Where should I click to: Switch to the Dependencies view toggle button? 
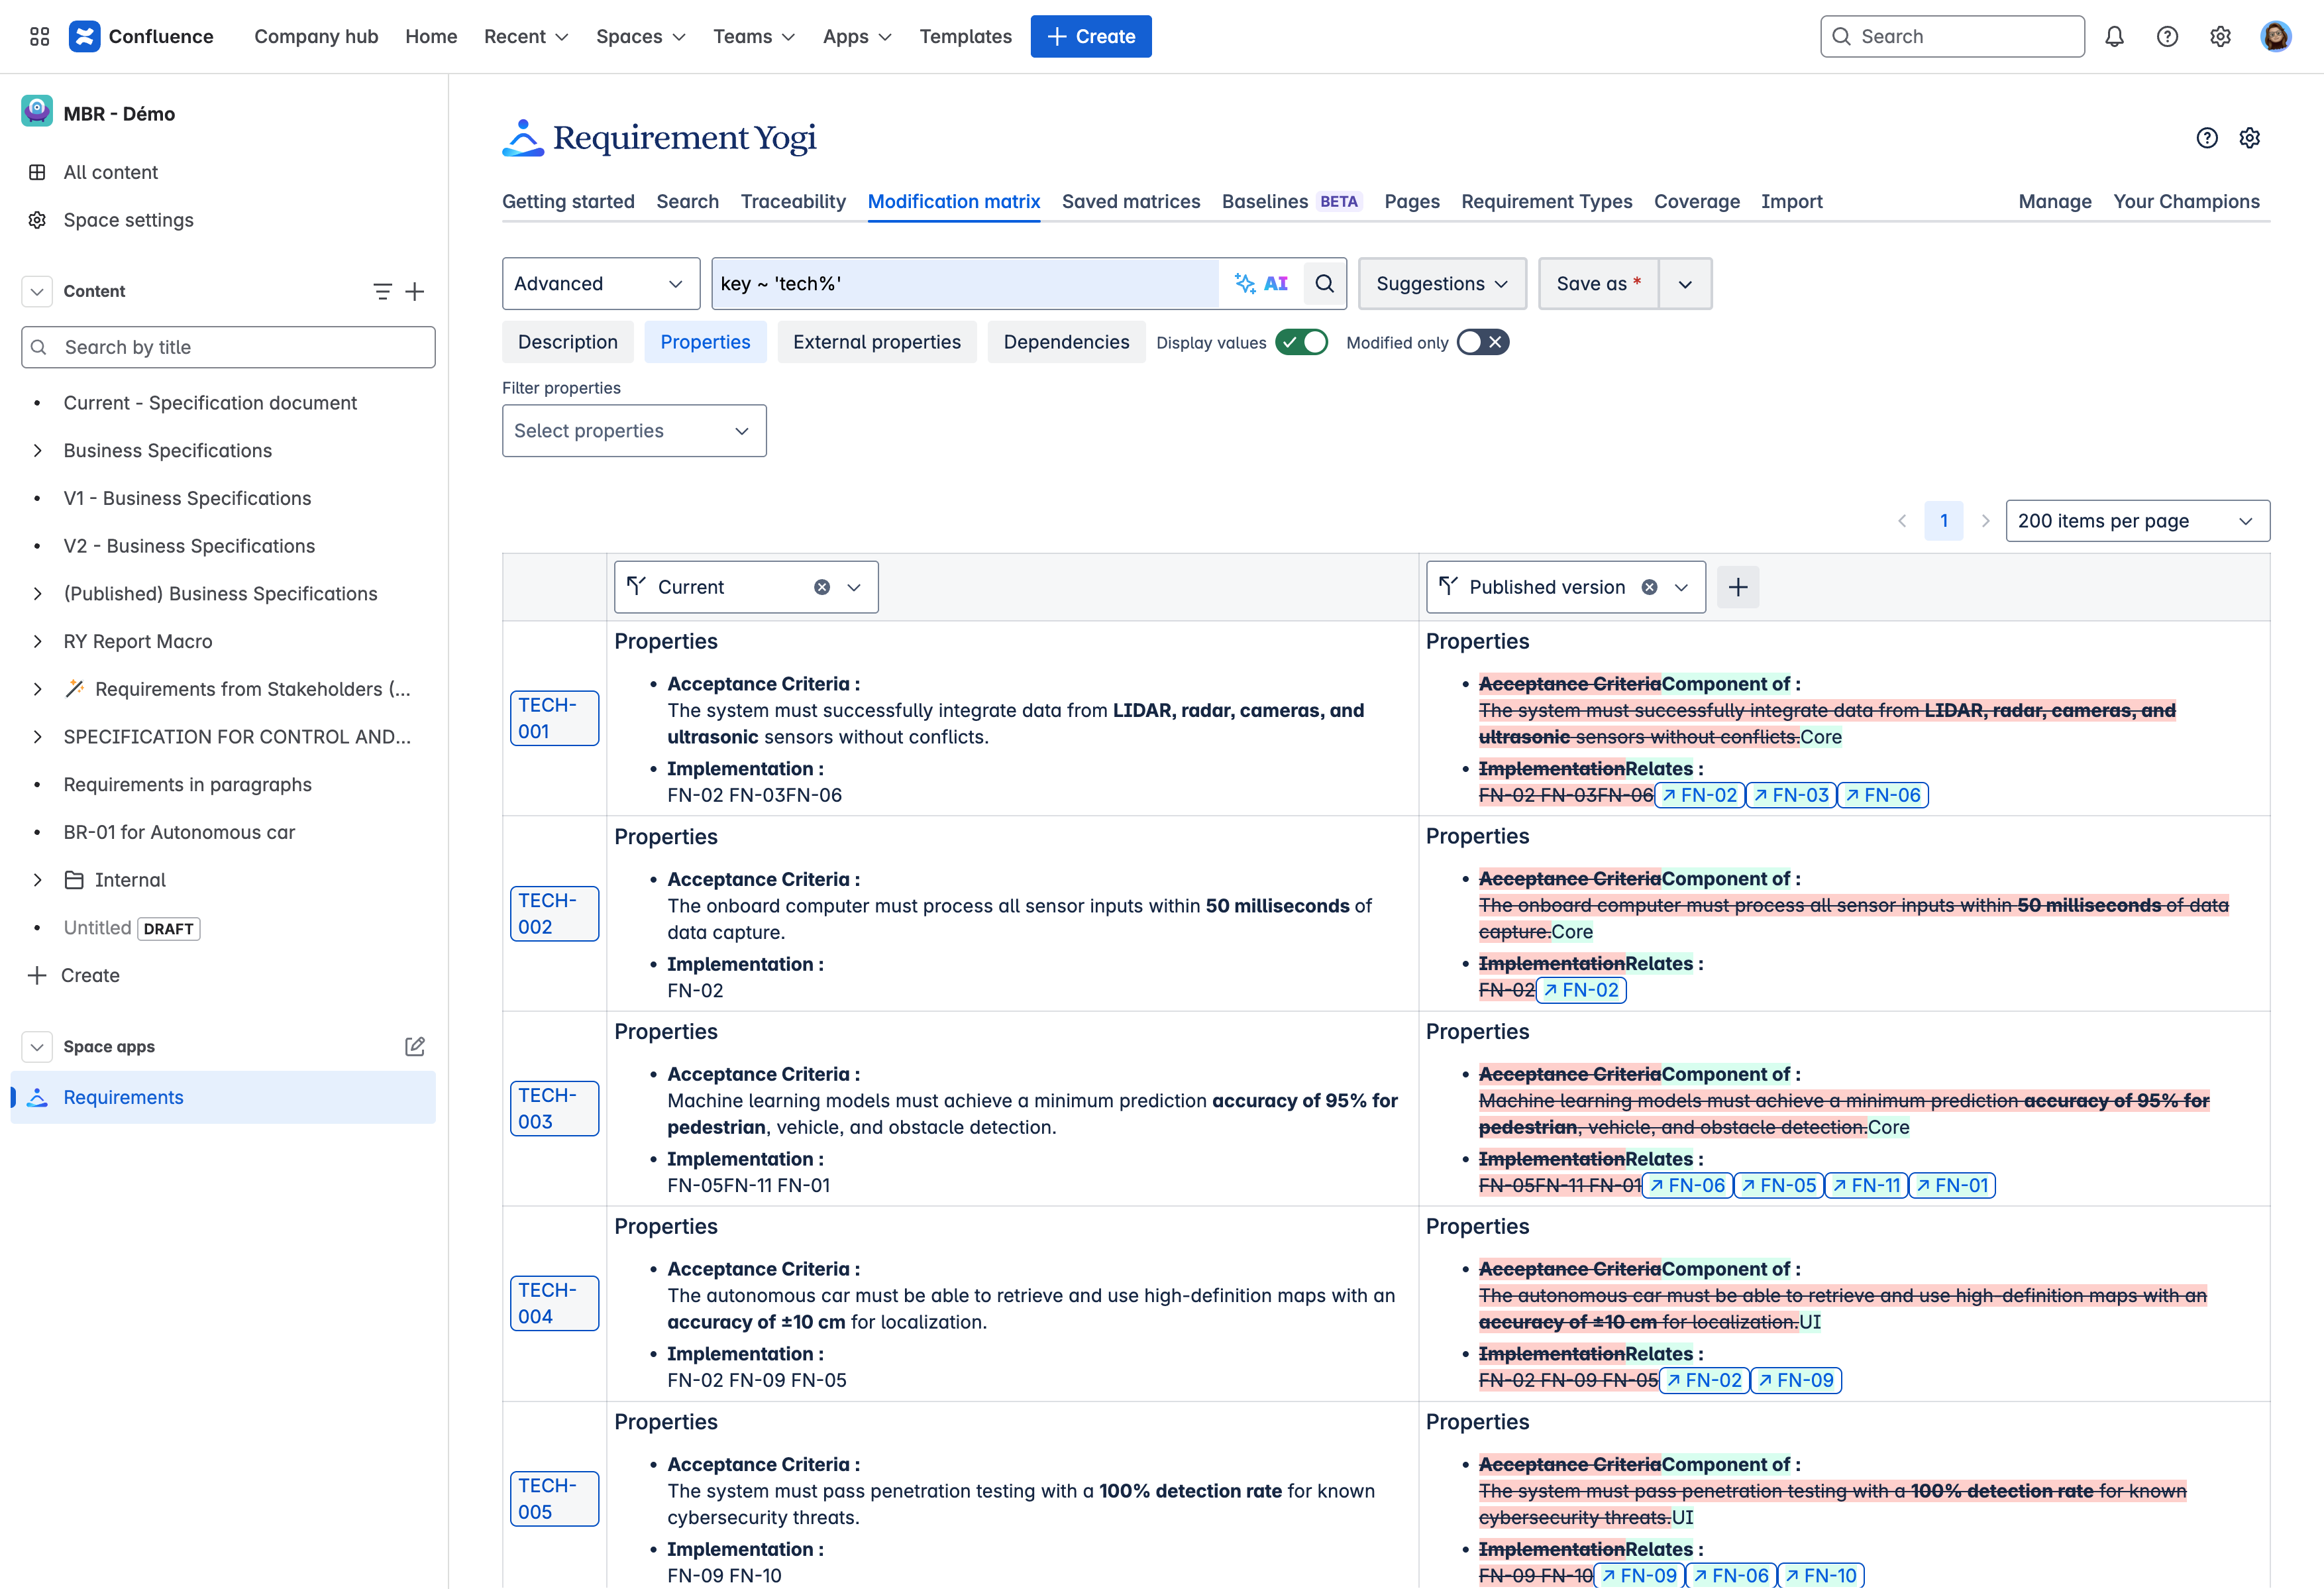[1065, 343]
